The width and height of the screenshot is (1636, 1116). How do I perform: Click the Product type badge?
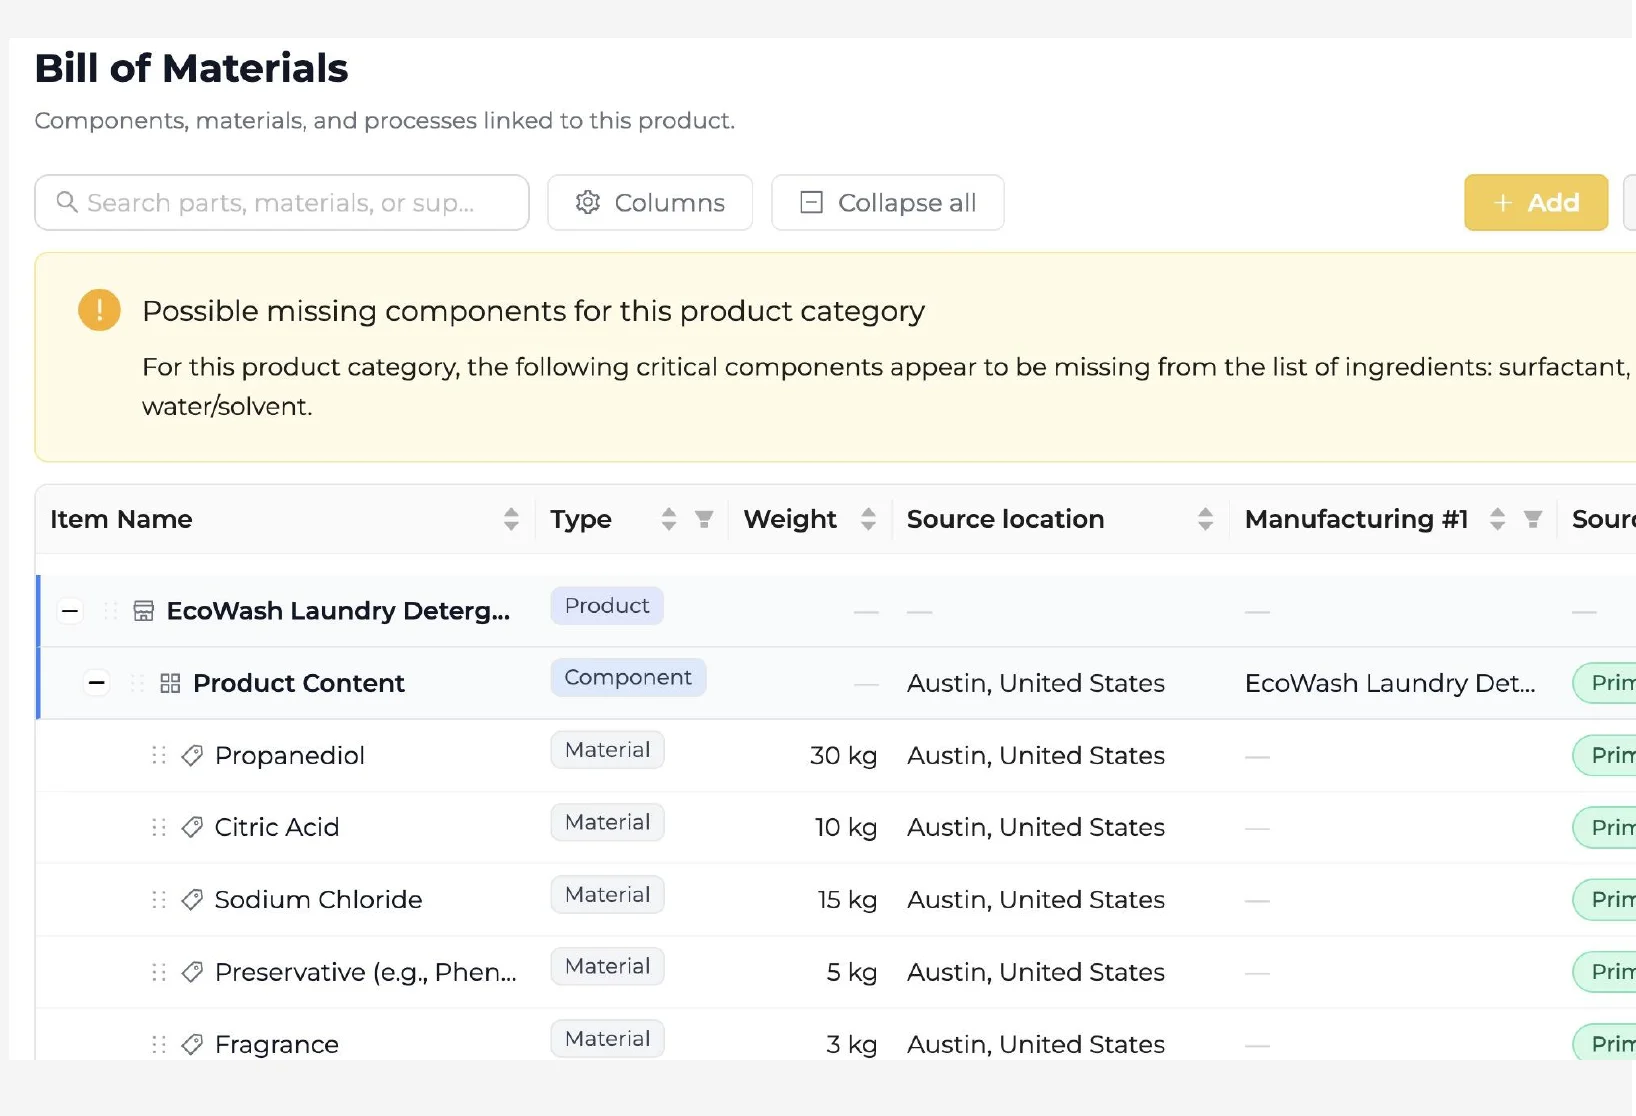tap(607, 606)
